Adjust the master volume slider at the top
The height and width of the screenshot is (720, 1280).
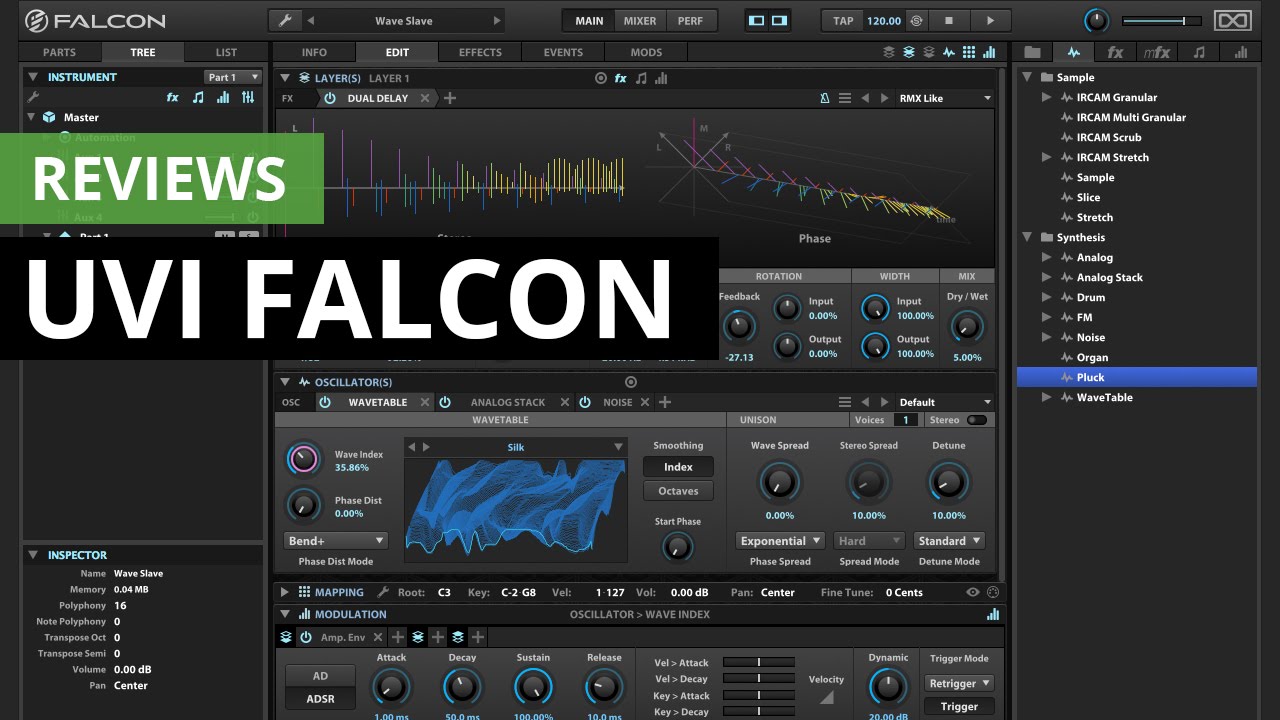pos(1161,20)
